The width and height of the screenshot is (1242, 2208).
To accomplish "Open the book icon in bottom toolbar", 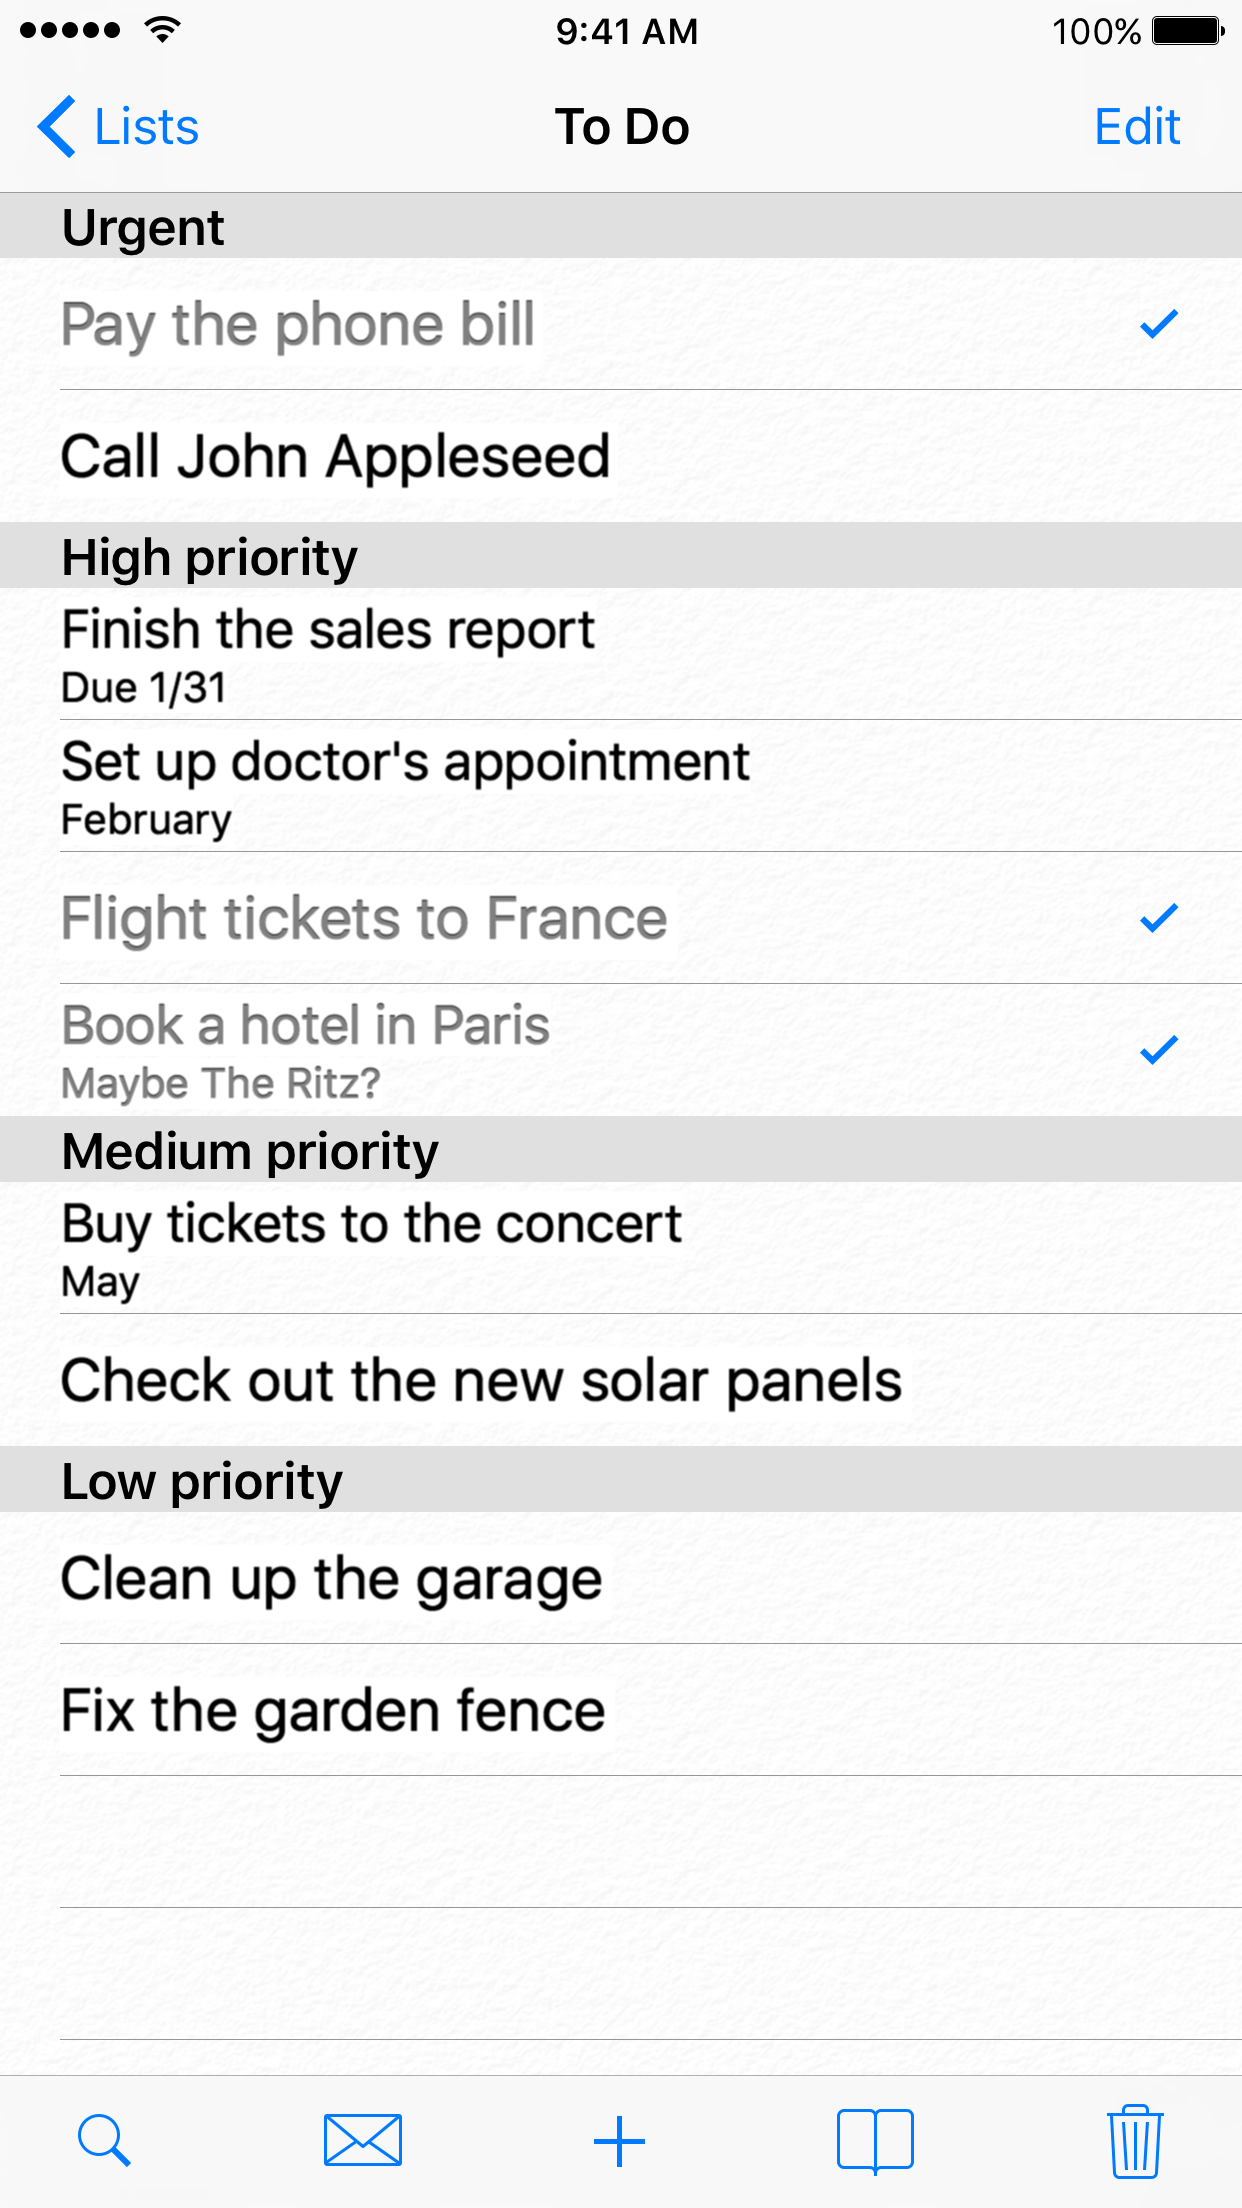I will pyautogui.click(x=875, y=2141).
